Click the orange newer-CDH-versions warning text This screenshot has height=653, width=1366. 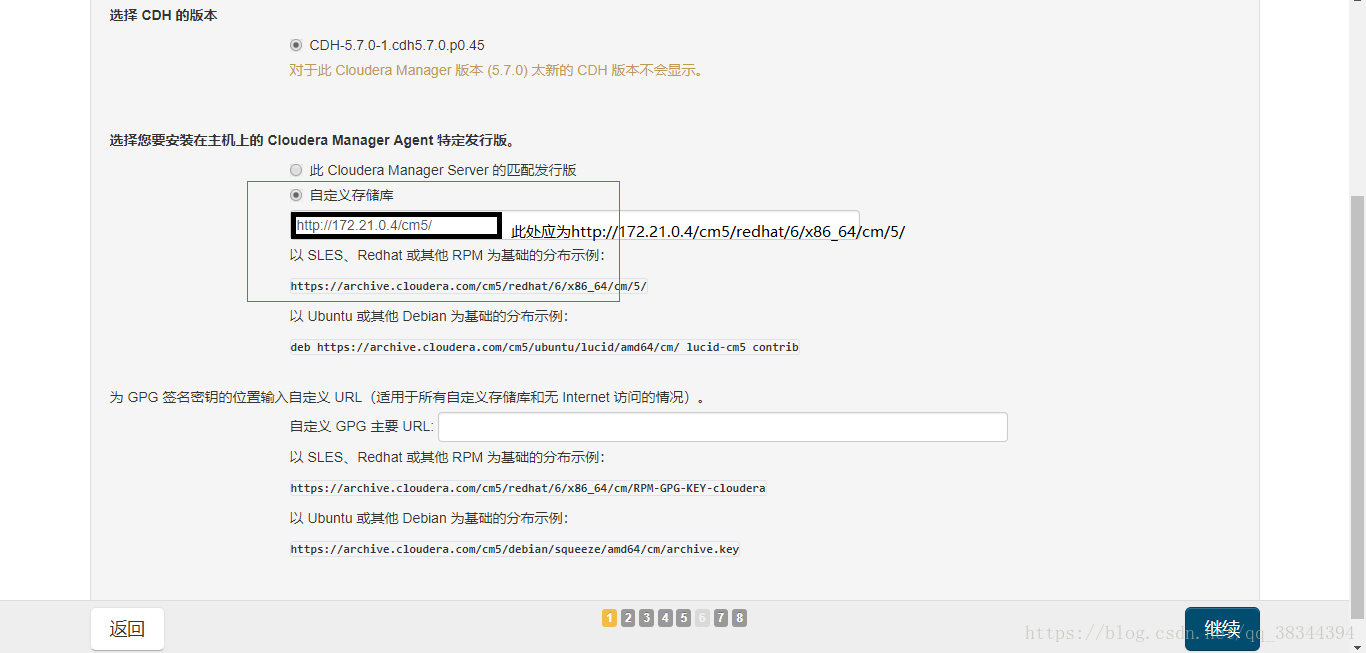(x=496, y=71)
